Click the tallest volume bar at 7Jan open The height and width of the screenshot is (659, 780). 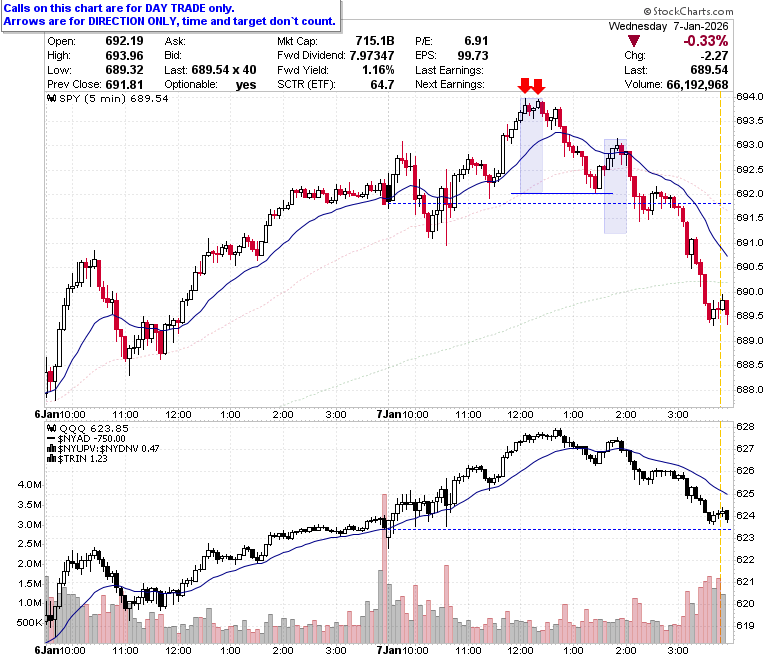click(x=384, y=568)
